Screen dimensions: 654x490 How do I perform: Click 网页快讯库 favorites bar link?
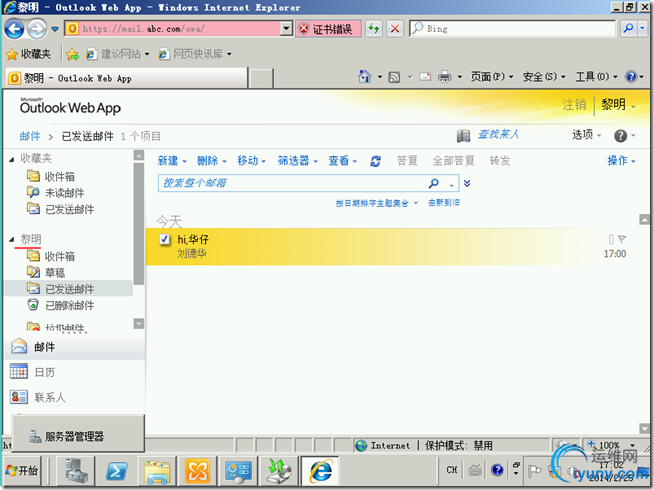(194, 54)
